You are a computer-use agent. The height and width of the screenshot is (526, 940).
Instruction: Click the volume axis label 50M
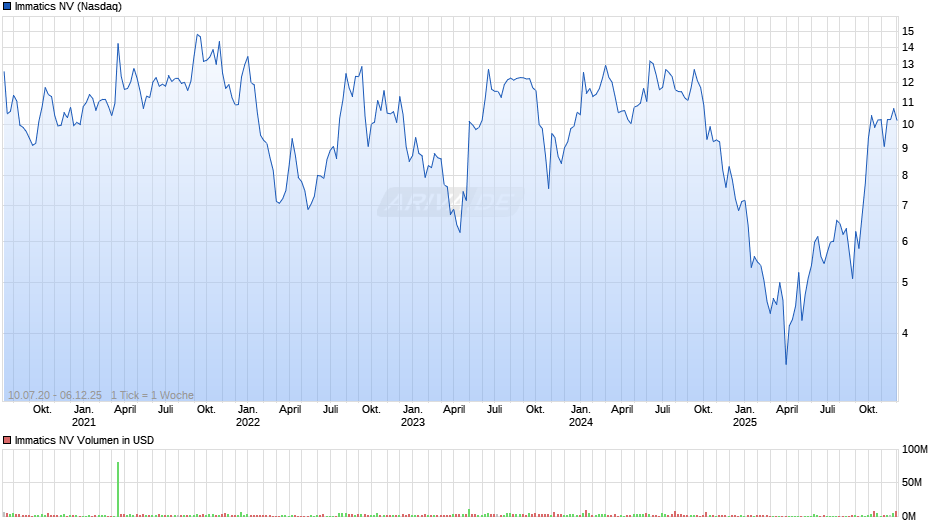point(912,483)
